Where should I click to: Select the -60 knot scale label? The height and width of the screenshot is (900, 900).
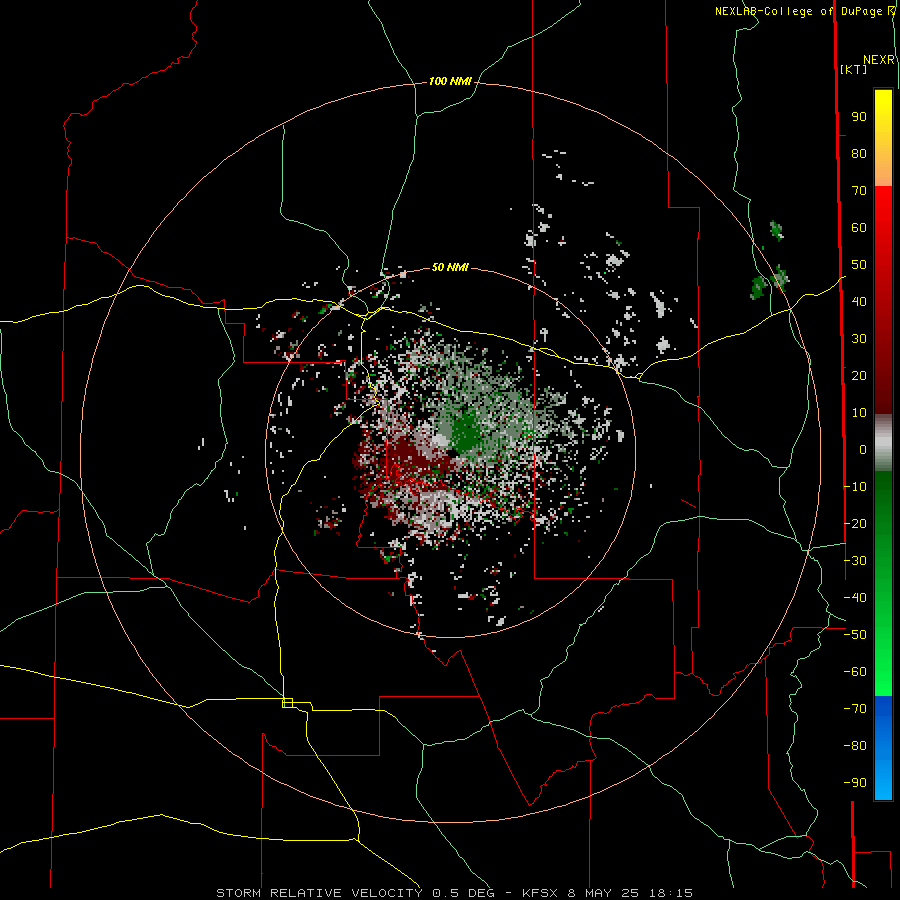[855, 672]
